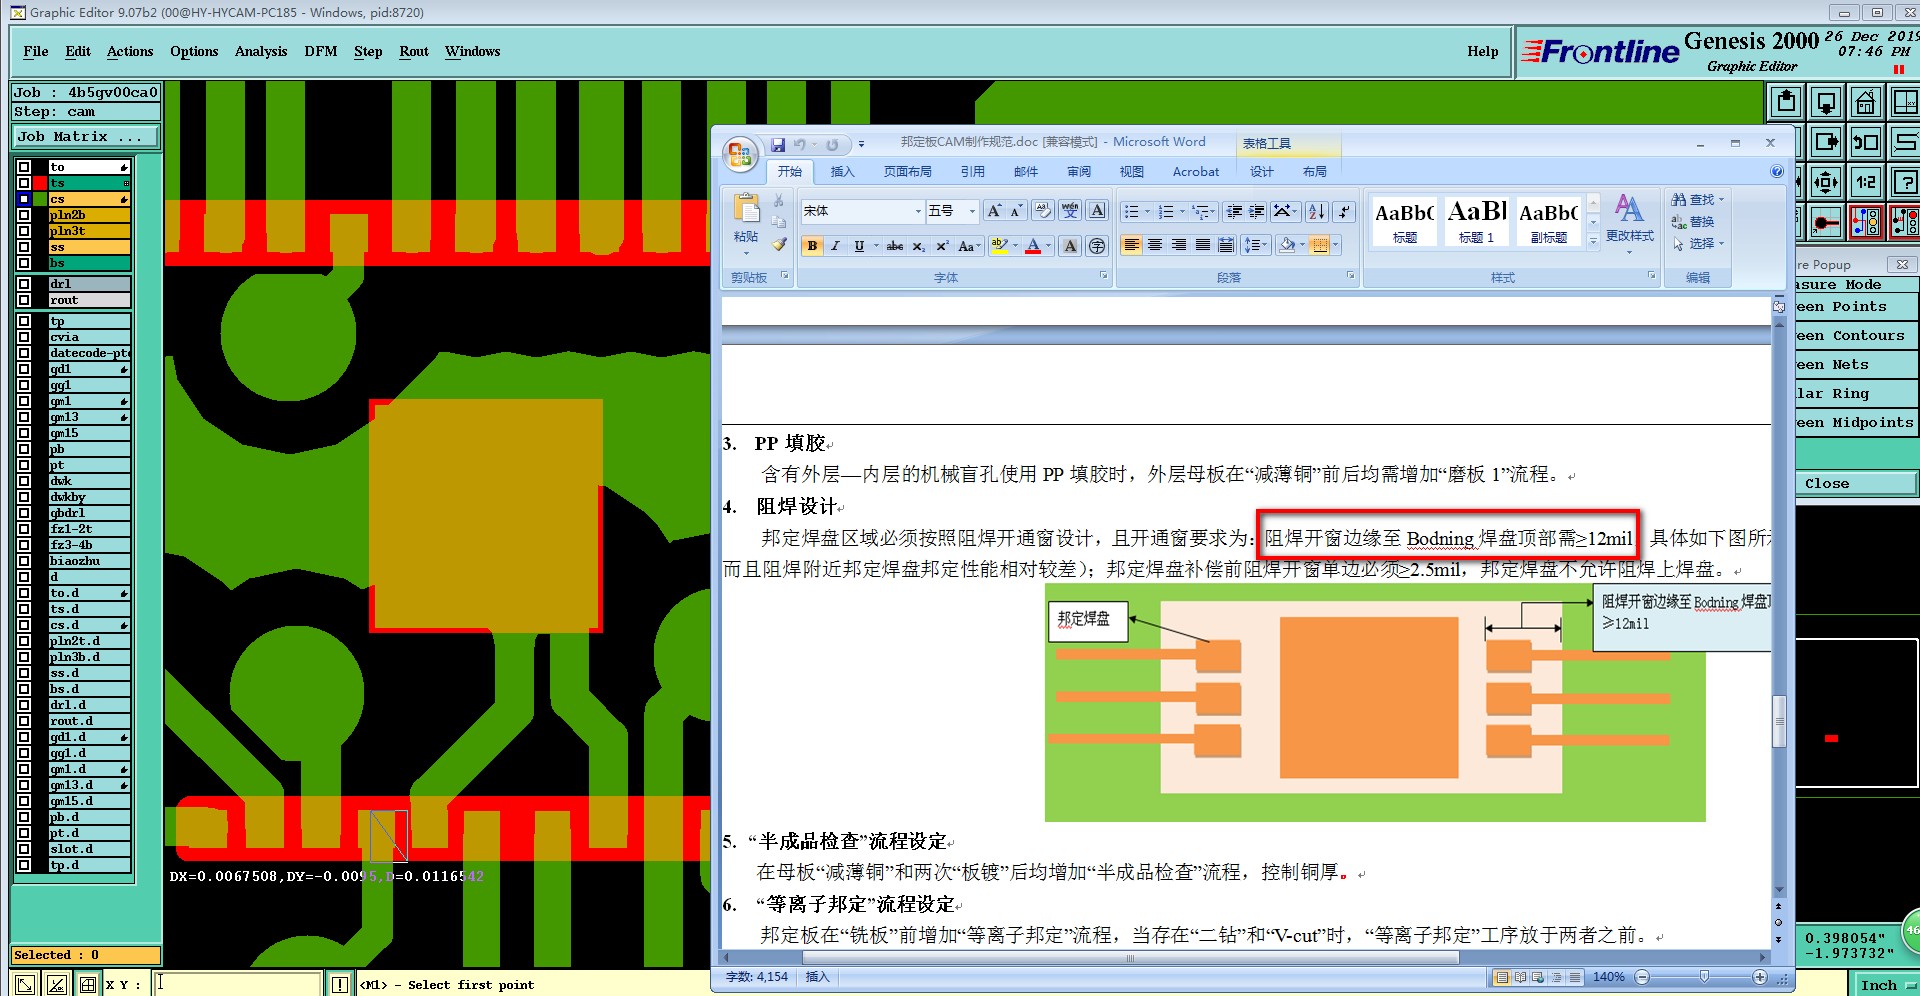Click the 替换 Replace button in Word
Image resolution: width=1920 pixels, height=996 pixels.
(1693, 222)
